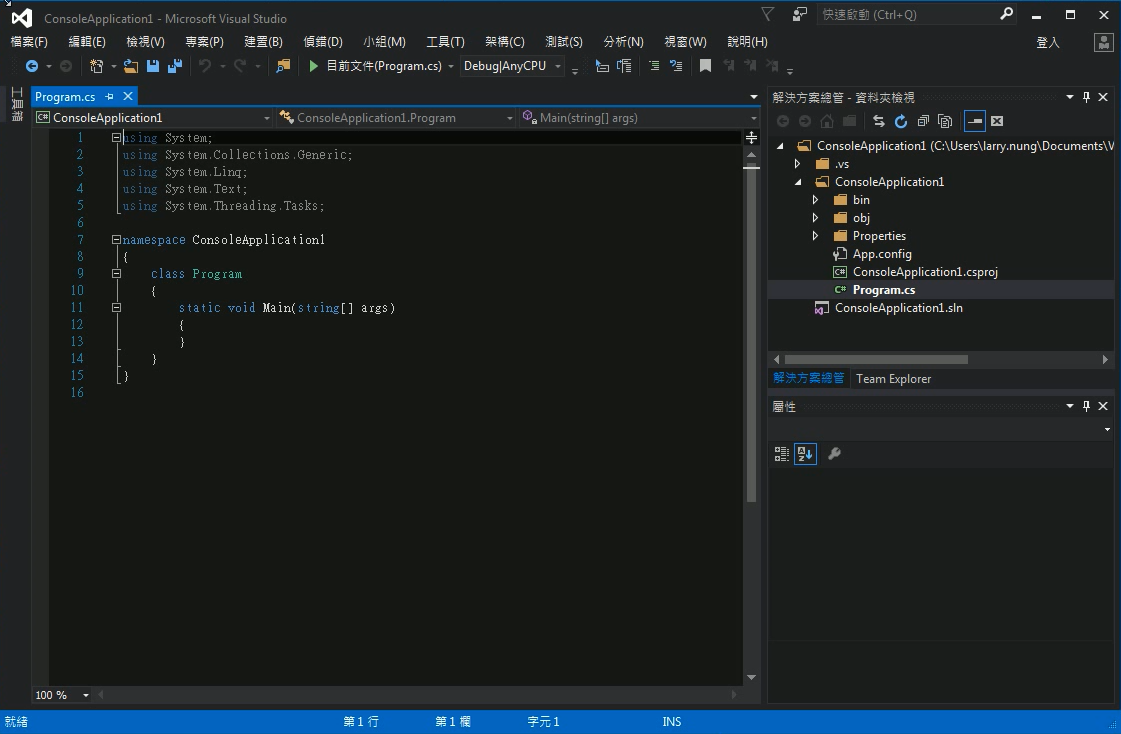Click the Quick Launch search magnifier icon

click(1006, 14)
